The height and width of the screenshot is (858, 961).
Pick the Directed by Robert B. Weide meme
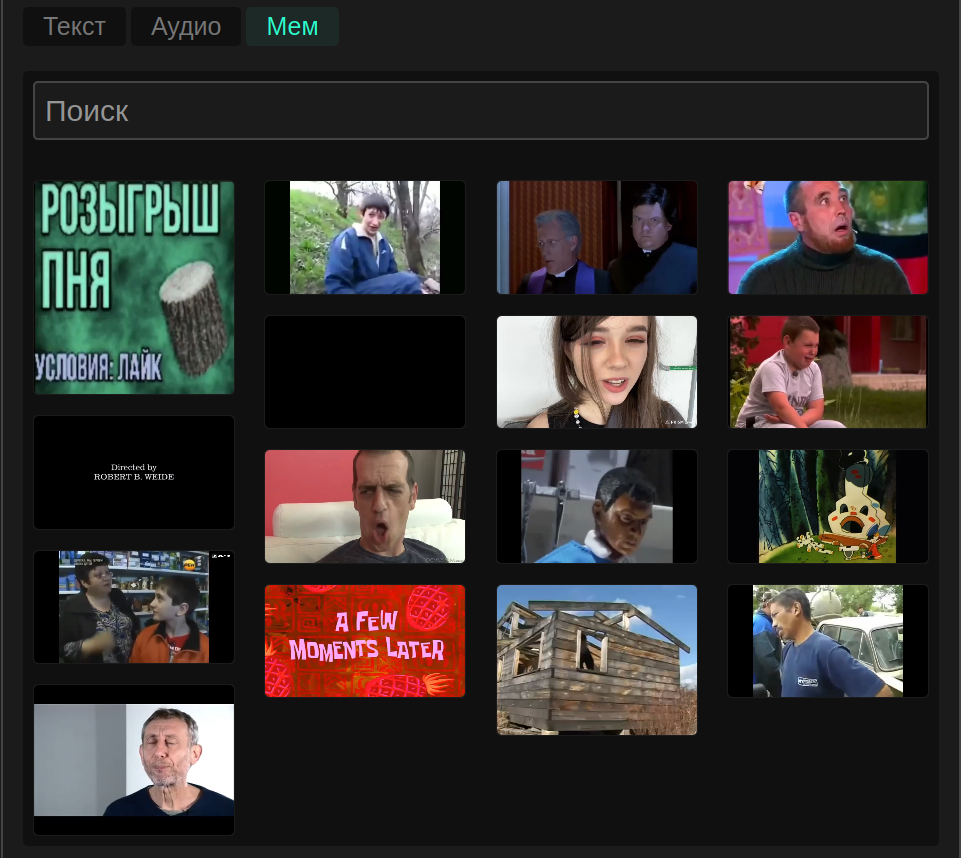[x=134, y=473]
